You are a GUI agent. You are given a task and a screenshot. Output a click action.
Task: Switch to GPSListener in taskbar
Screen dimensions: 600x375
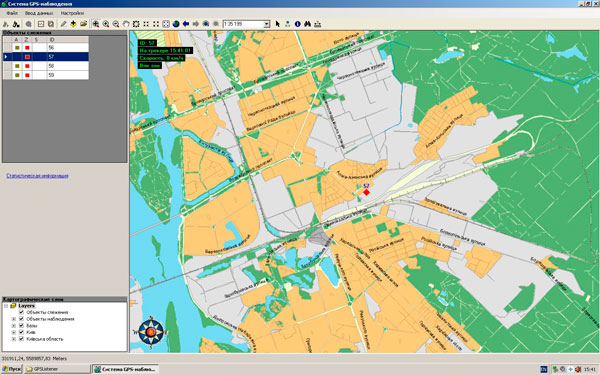(57, 369)
